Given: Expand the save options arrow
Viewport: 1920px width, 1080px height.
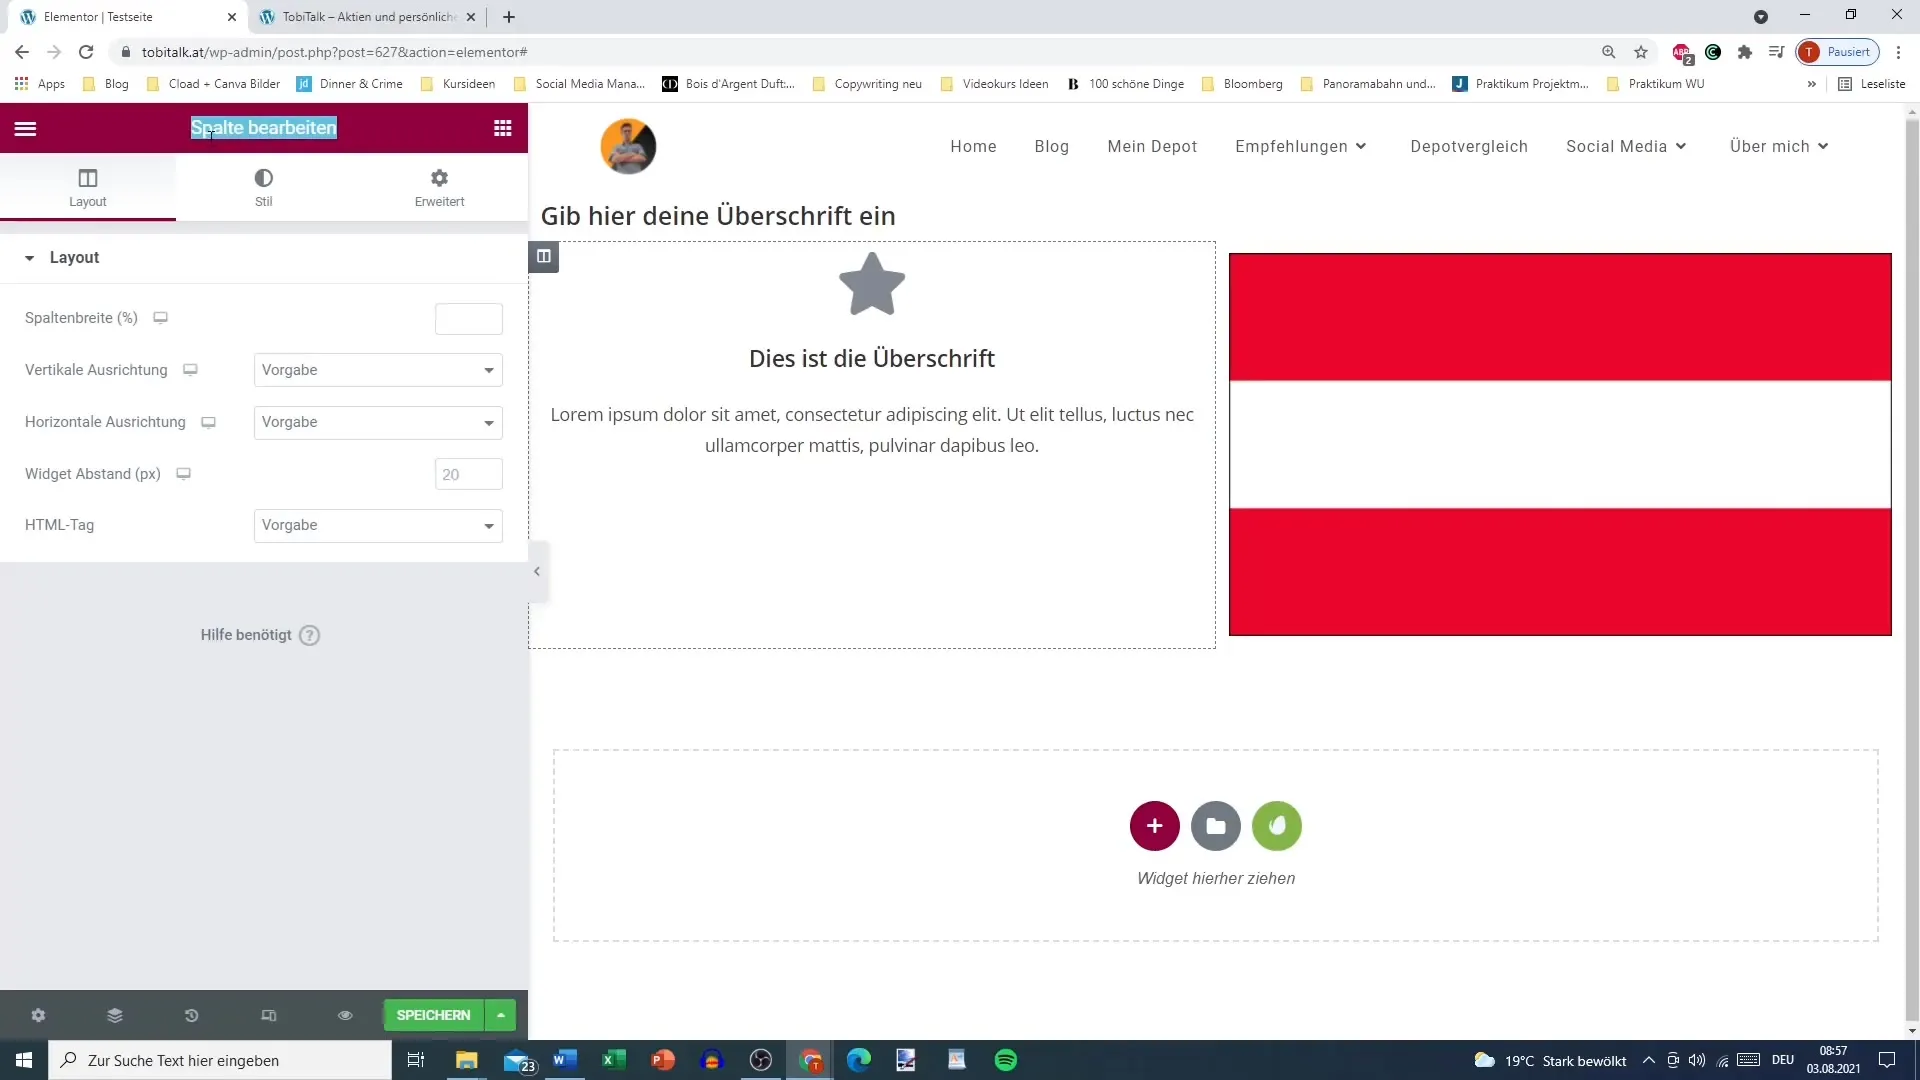Looking at the screenshot, I should 501,1015.
